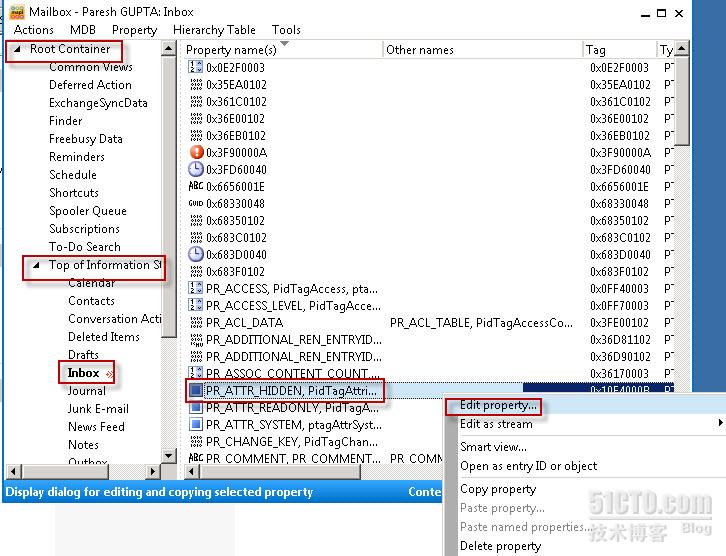
Task: Click the numeric icon beside PR_ASSOC_CONTENT_COUNT
Action: pos(195,373)
